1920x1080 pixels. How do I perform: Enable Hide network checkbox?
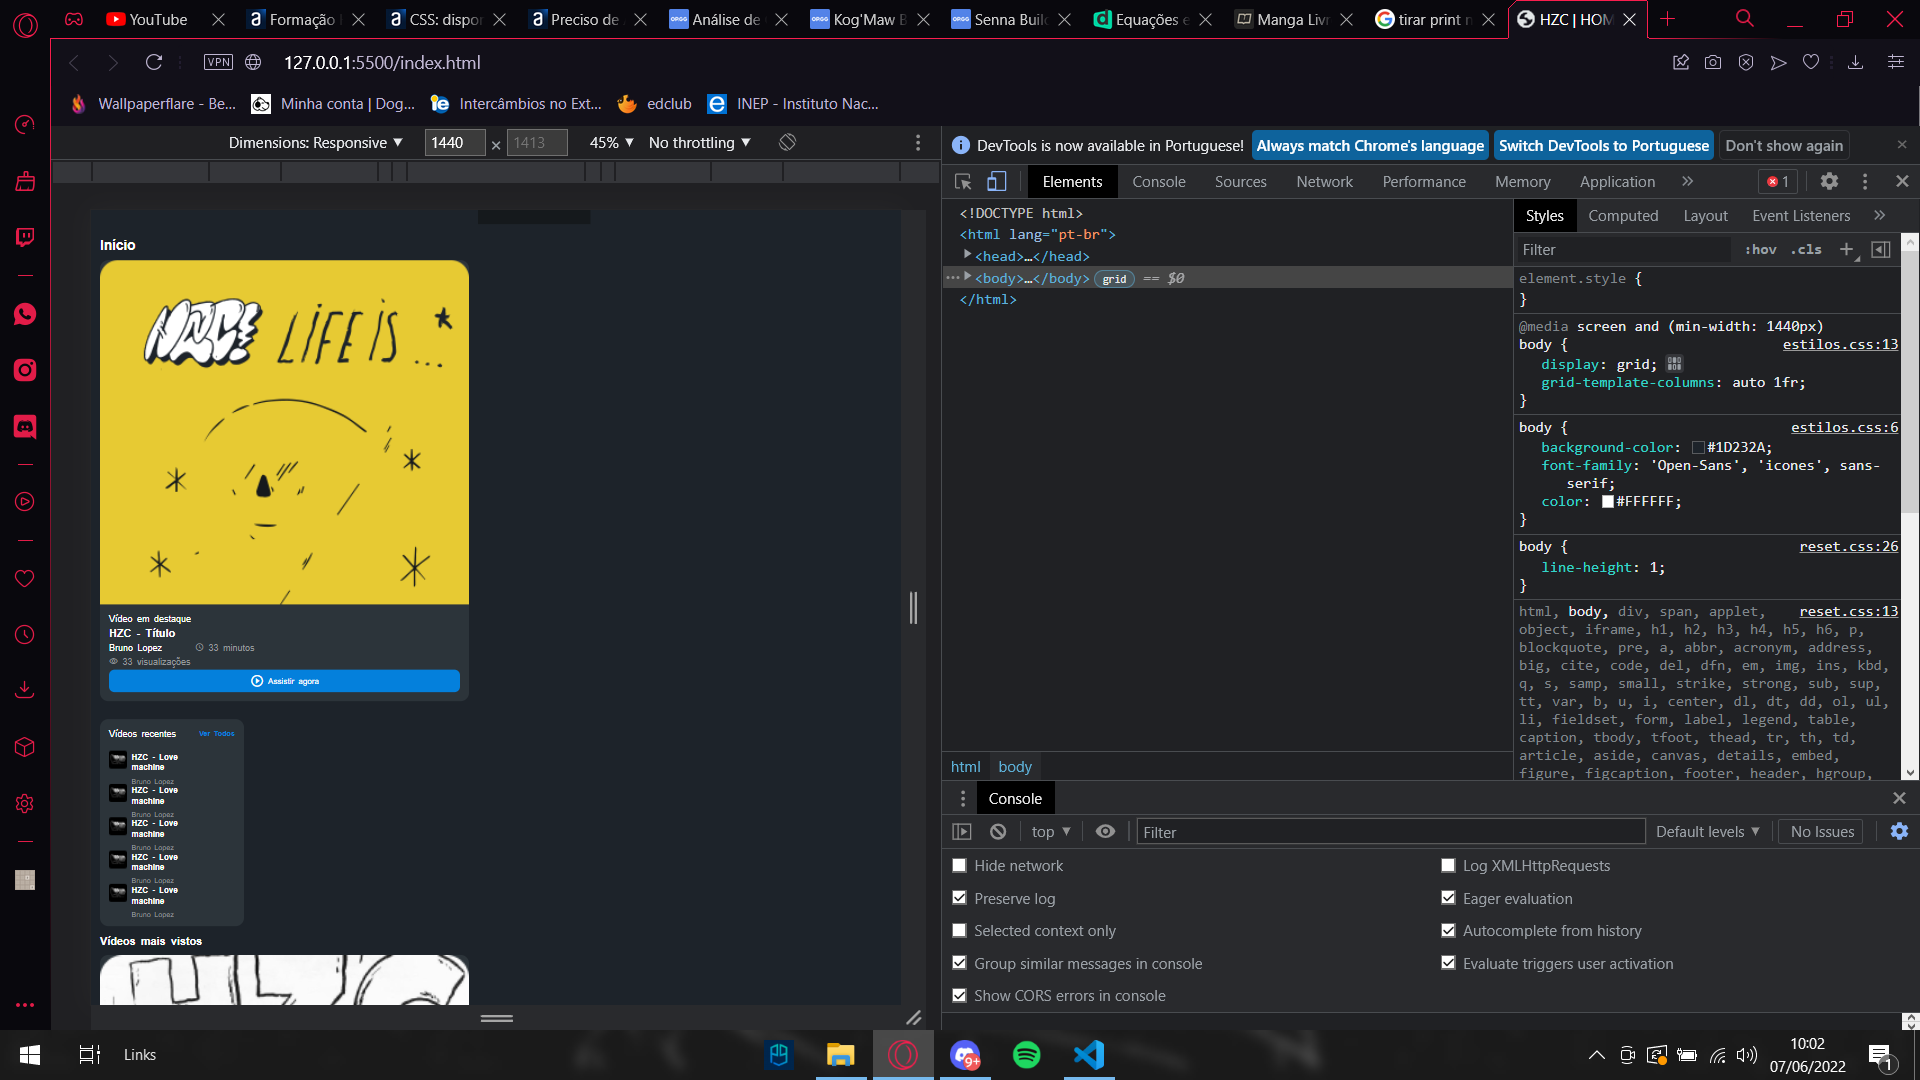[959, 866]
